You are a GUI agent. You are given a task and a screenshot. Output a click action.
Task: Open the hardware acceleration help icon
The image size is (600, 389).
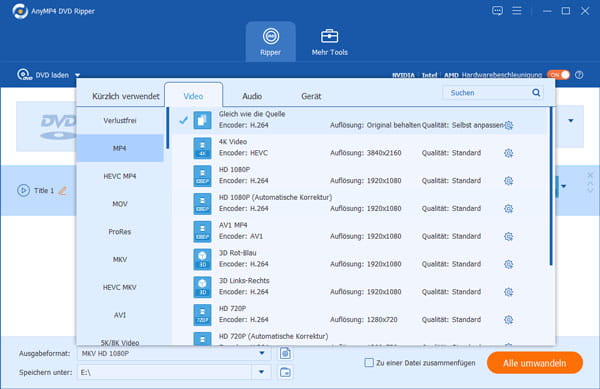pos(579,75)
